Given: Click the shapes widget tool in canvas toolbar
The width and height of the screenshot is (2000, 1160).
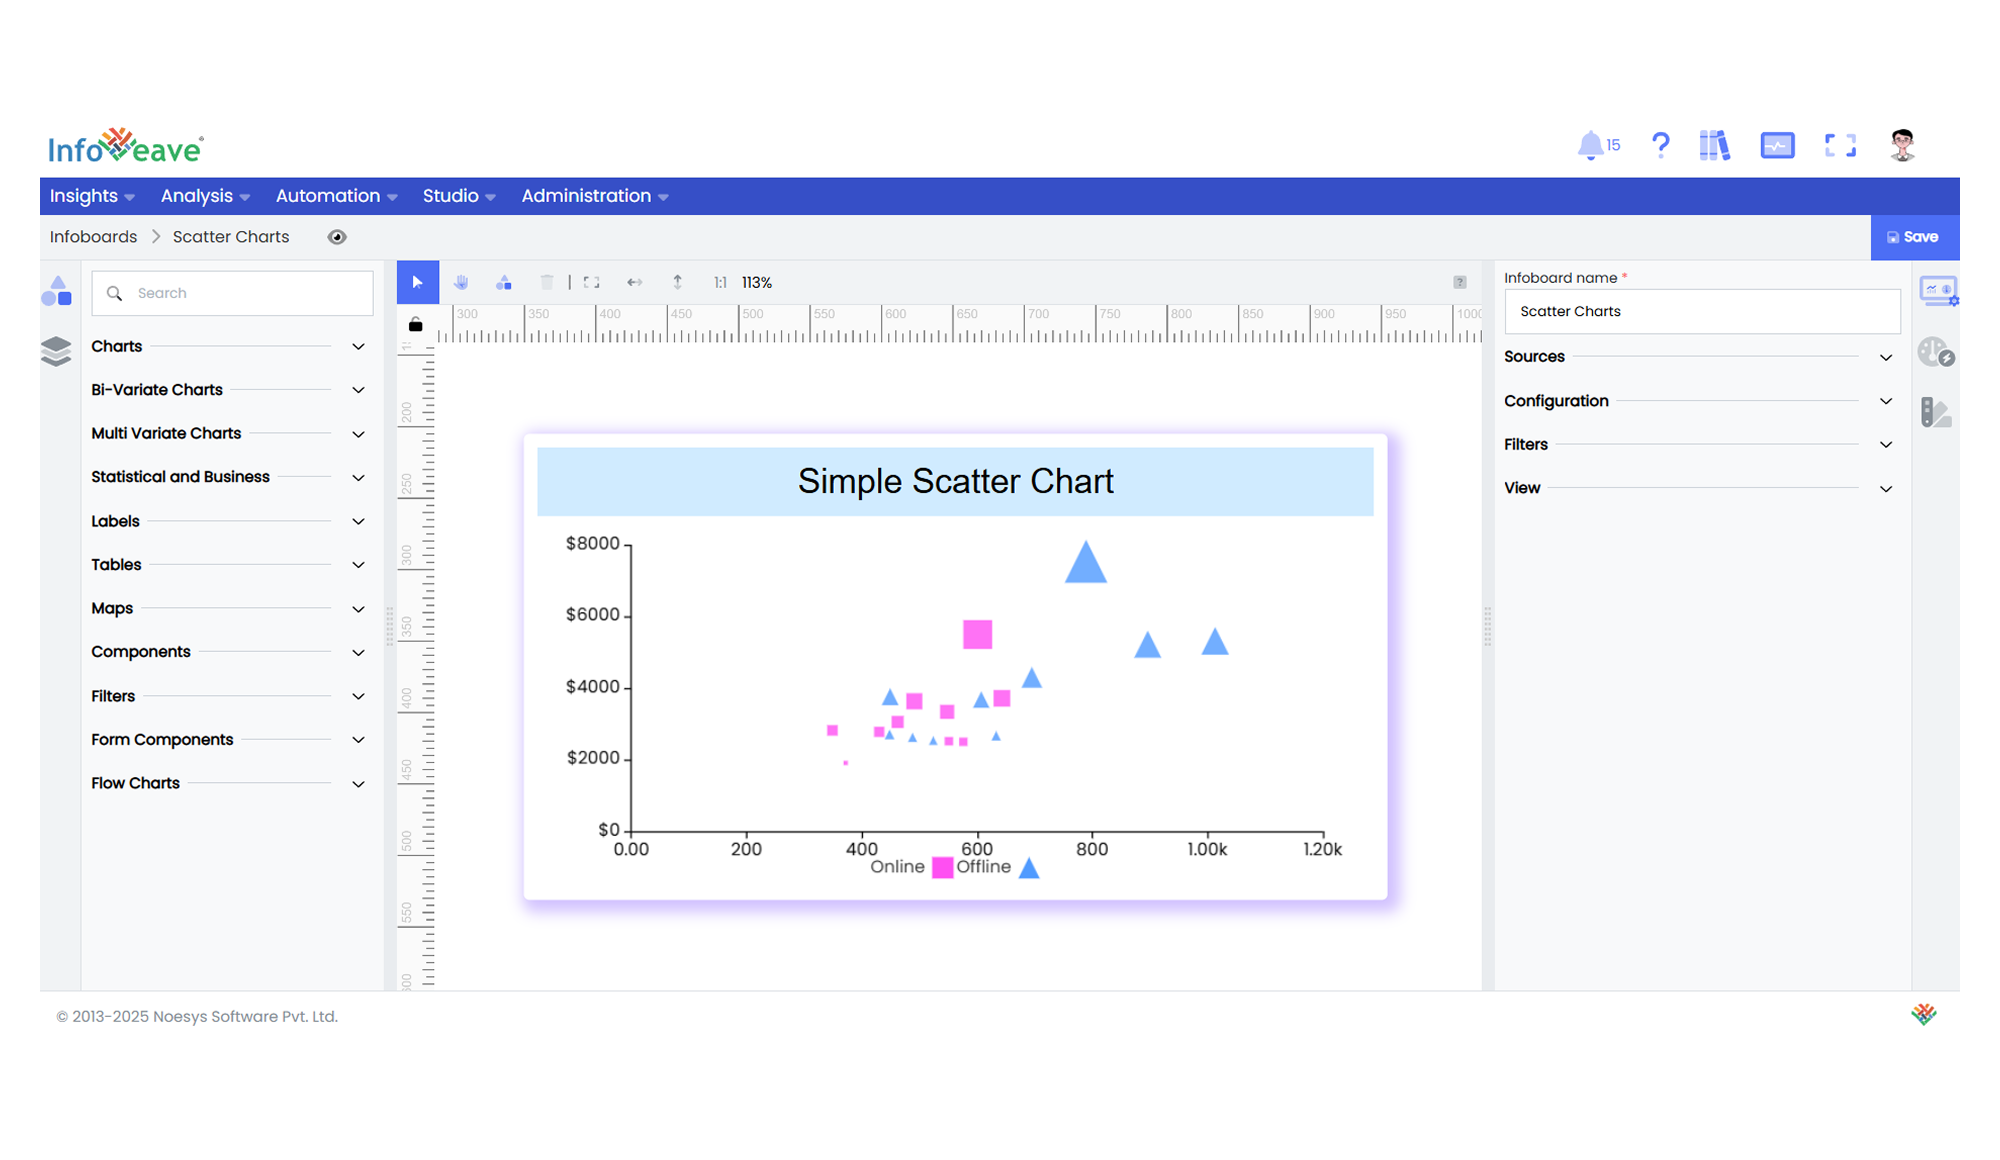Looking at the screenshot, I should tap(504, 282).
